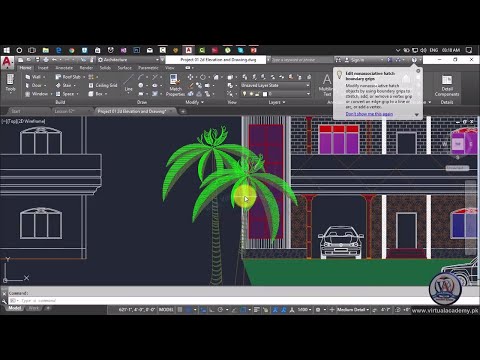Click the Save icon in quick access toolbar
Image resolution: width=480 pixels, height=360 pixels.
37,60
